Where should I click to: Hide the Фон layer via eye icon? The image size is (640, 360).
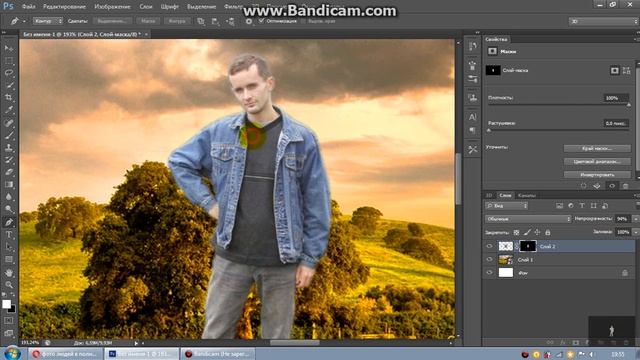click(x=489, y=273)
